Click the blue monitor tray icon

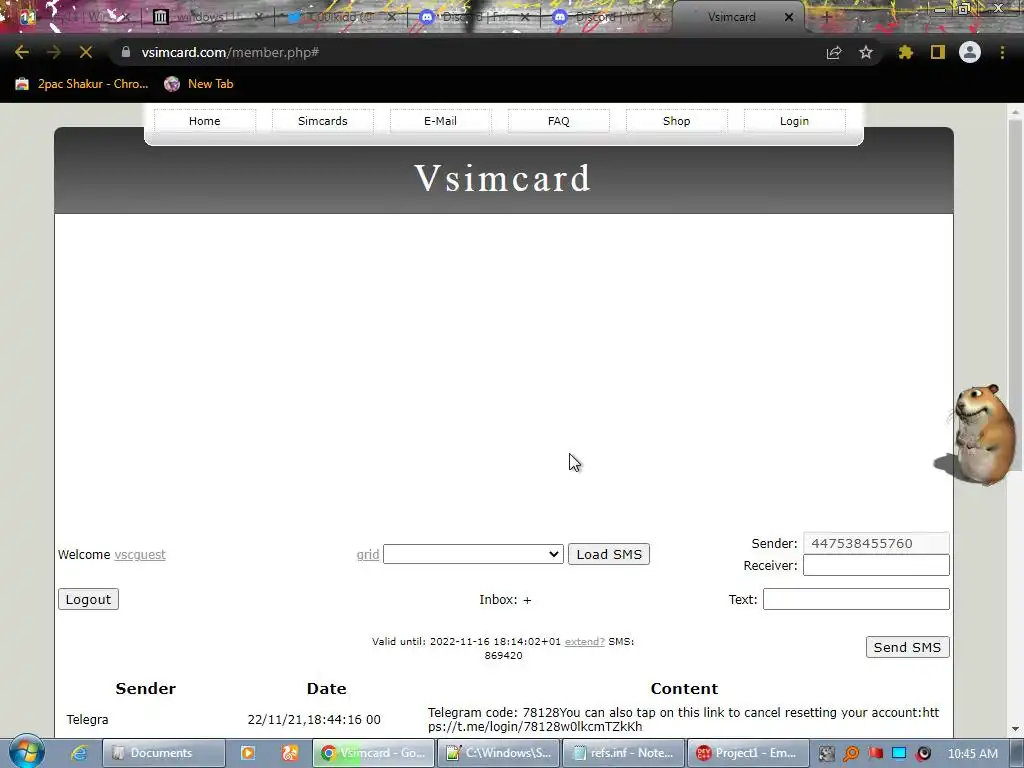coord(899,753)
